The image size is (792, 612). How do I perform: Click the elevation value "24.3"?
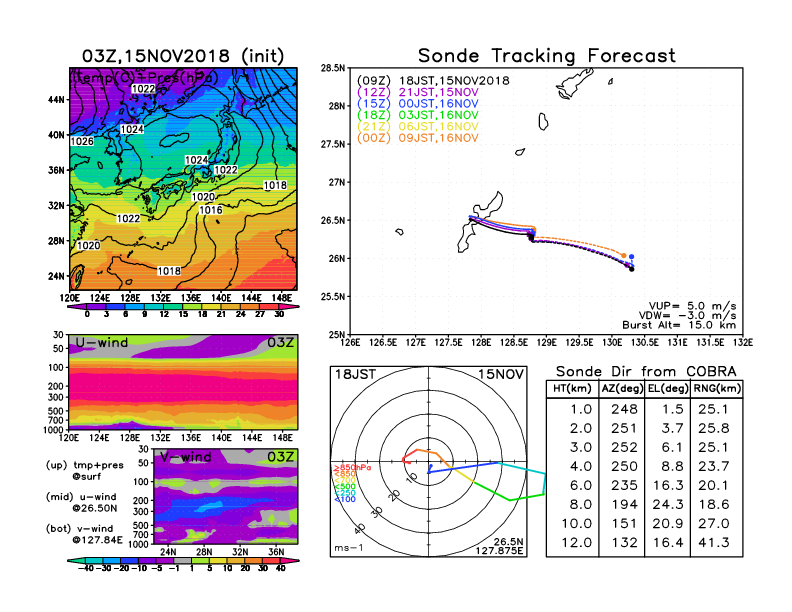click(x=668, y=505)
